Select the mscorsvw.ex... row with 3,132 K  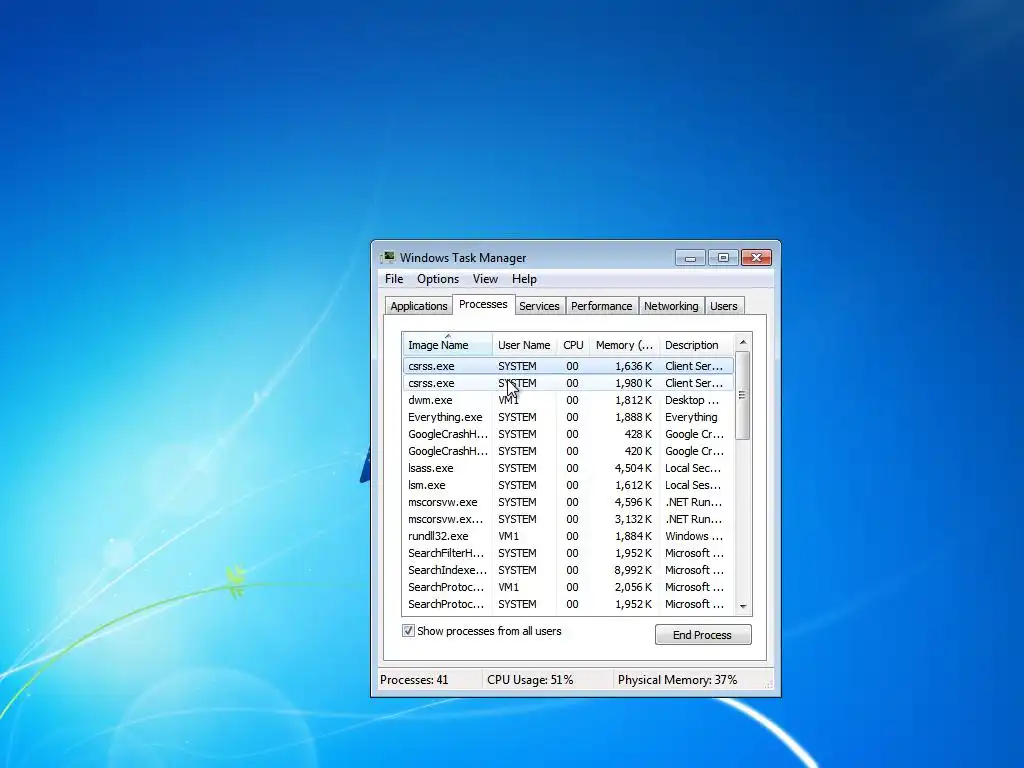coord(568,519)
